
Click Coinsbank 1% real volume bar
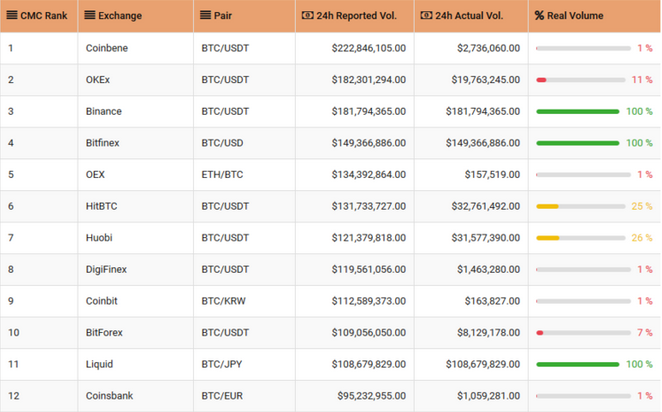tap(583, 396)
